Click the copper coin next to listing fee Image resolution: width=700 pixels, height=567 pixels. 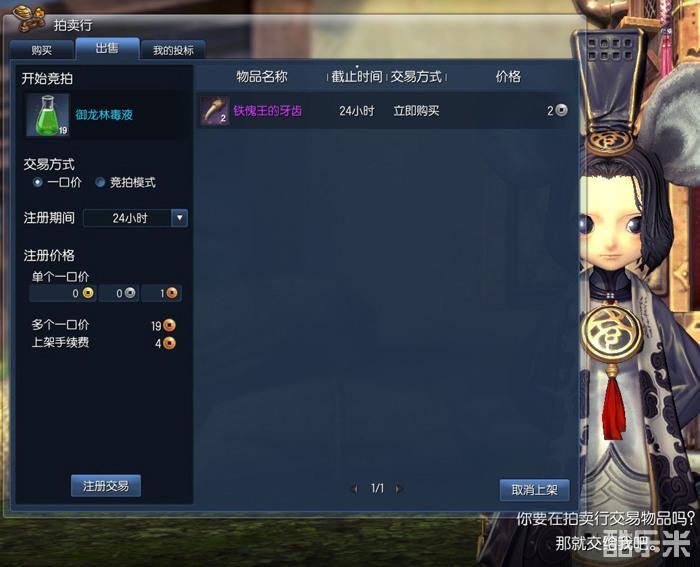click(169, 343)
